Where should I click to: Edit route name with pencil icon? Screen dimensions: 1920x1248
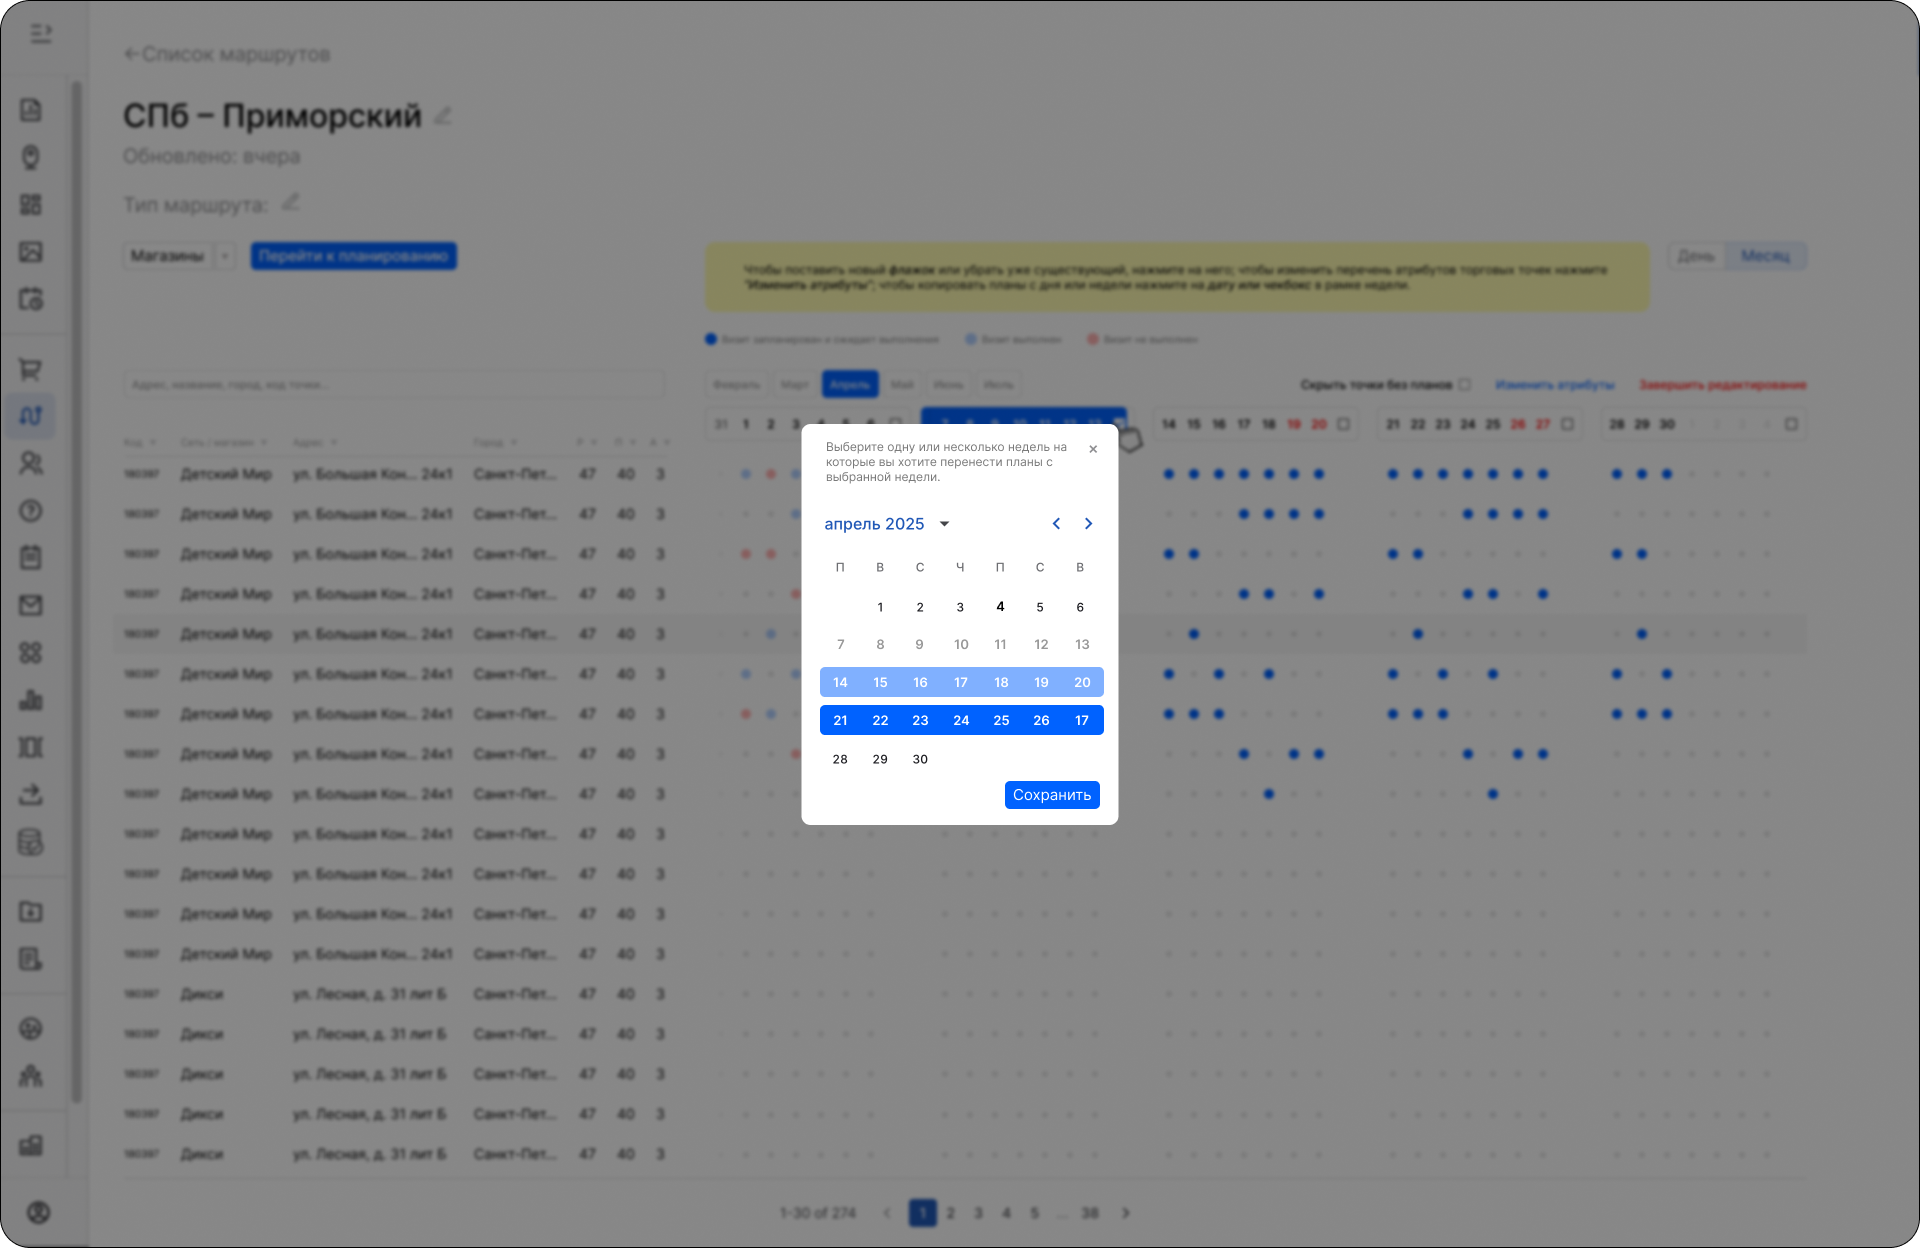coord(443,116)
